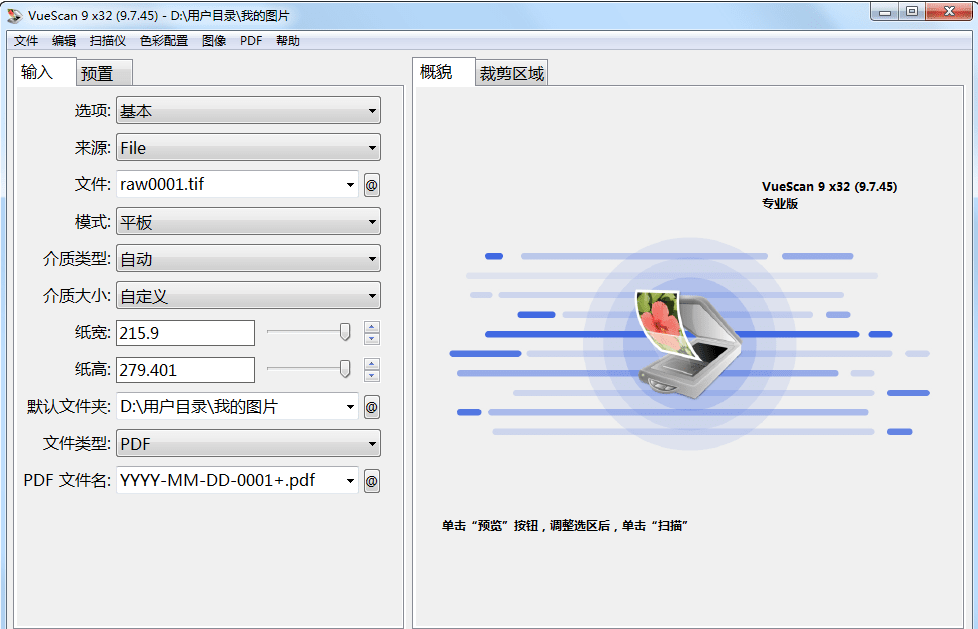This screenshot has width=978, height=629.
Task: Click the scanner illustration in the preview pane
Action: coord(689,343)
